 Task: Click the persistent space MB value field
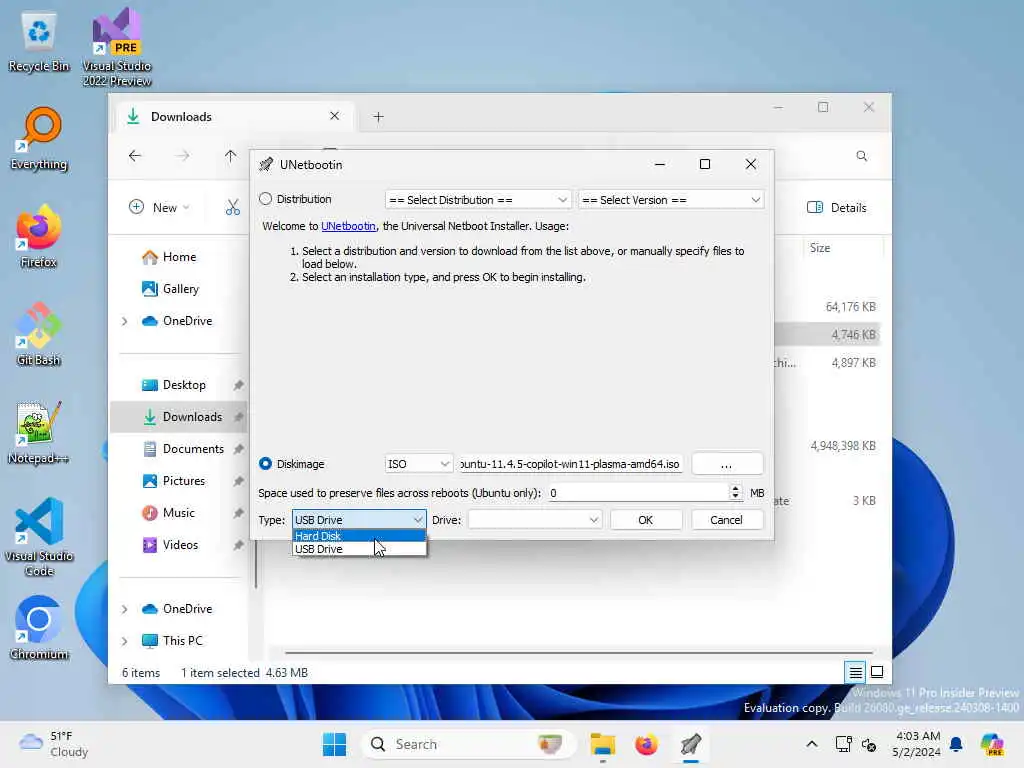coord(637,493)
